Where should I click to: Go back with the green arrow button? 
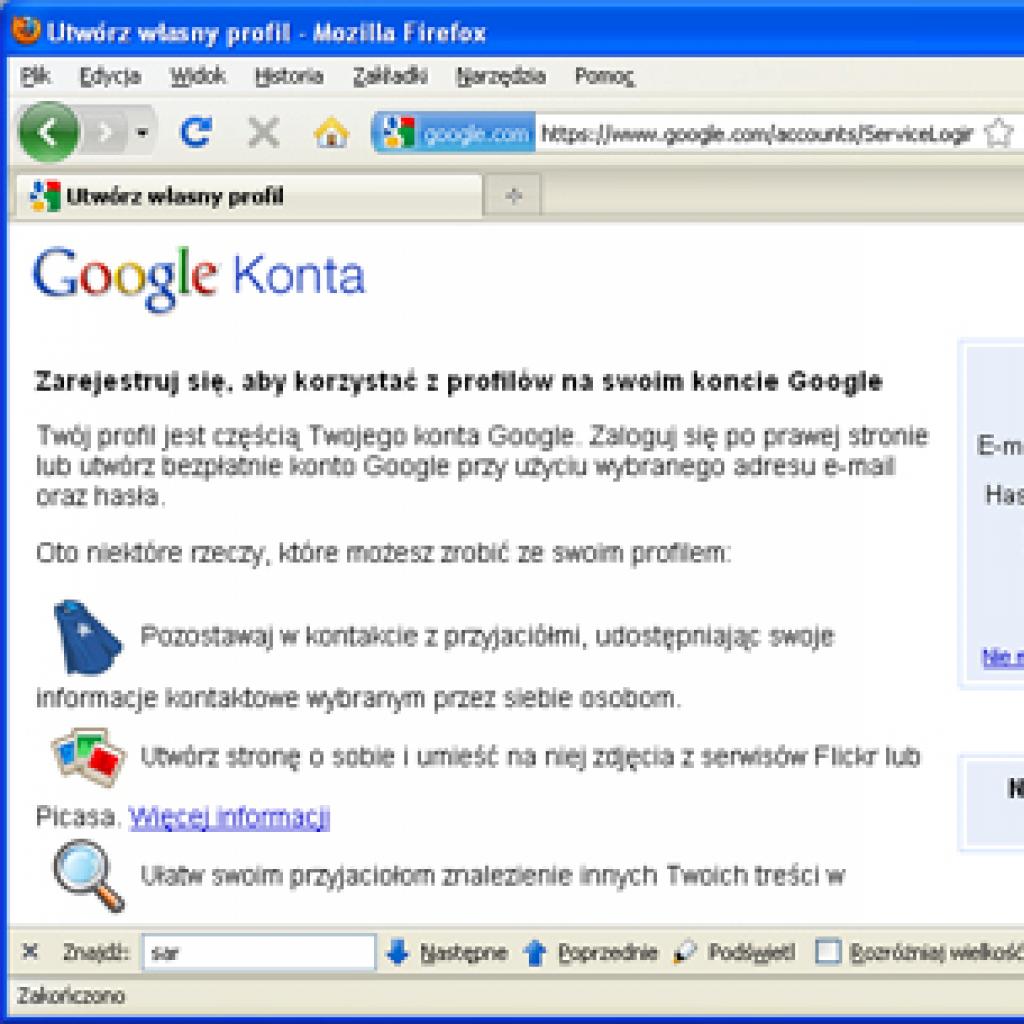coord(49,133)
